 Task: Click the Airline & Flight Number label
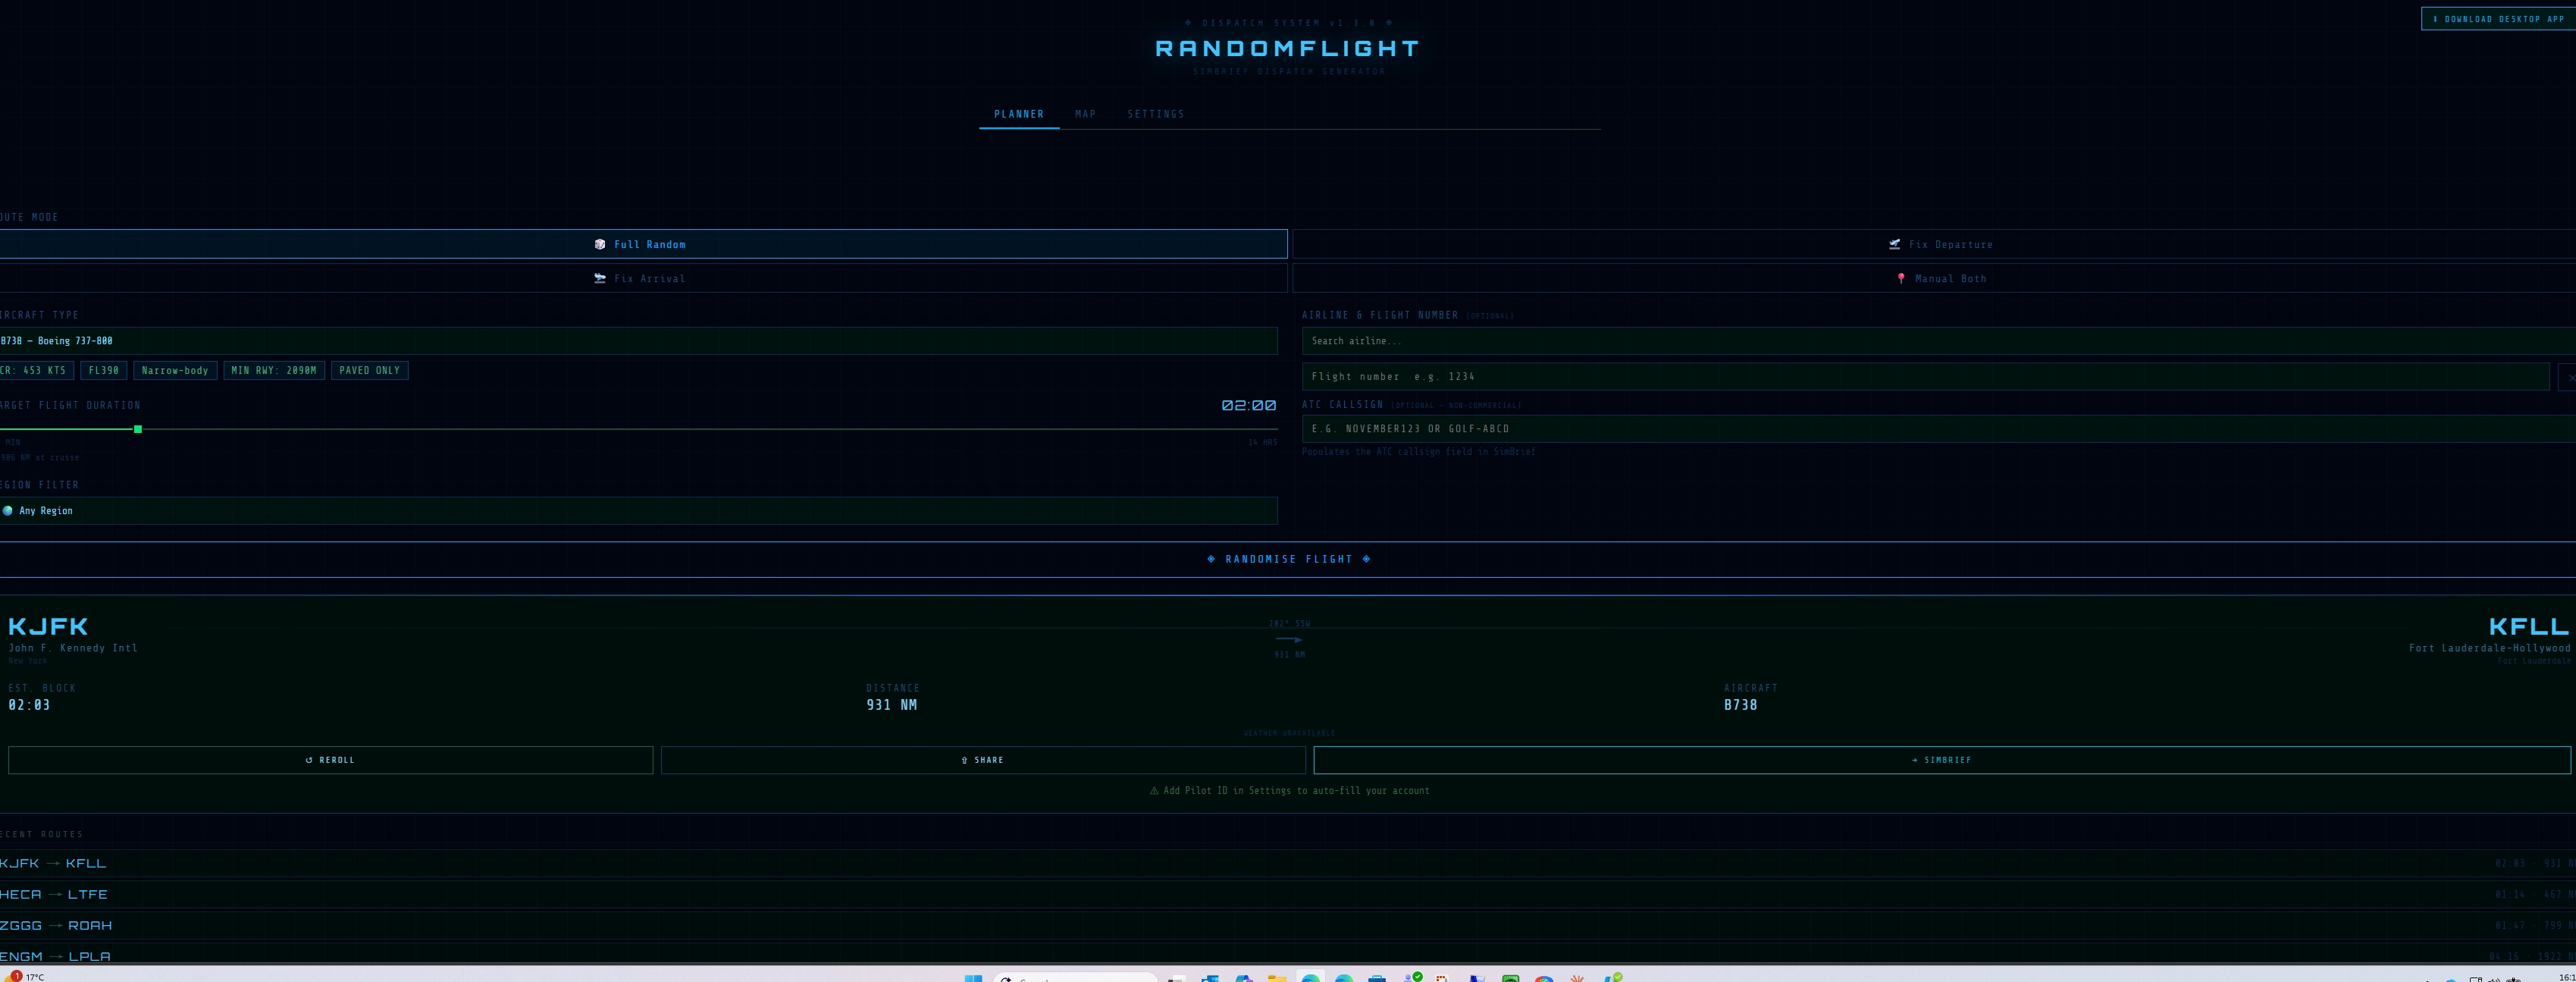[x=1379, y=315]
